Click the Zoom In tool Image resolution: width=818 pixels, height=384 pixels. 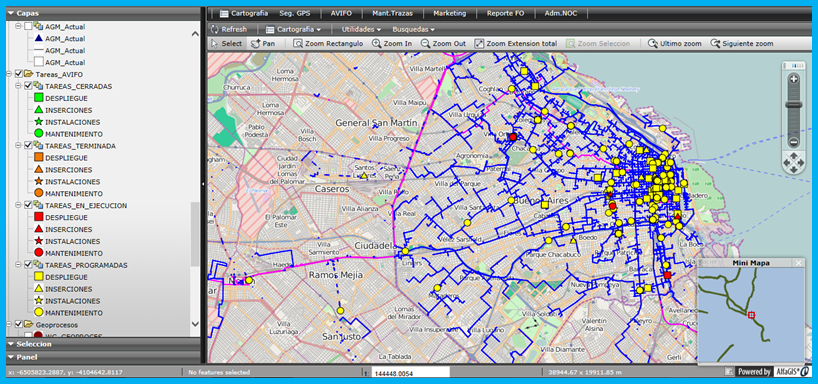(x=392, y=44)
